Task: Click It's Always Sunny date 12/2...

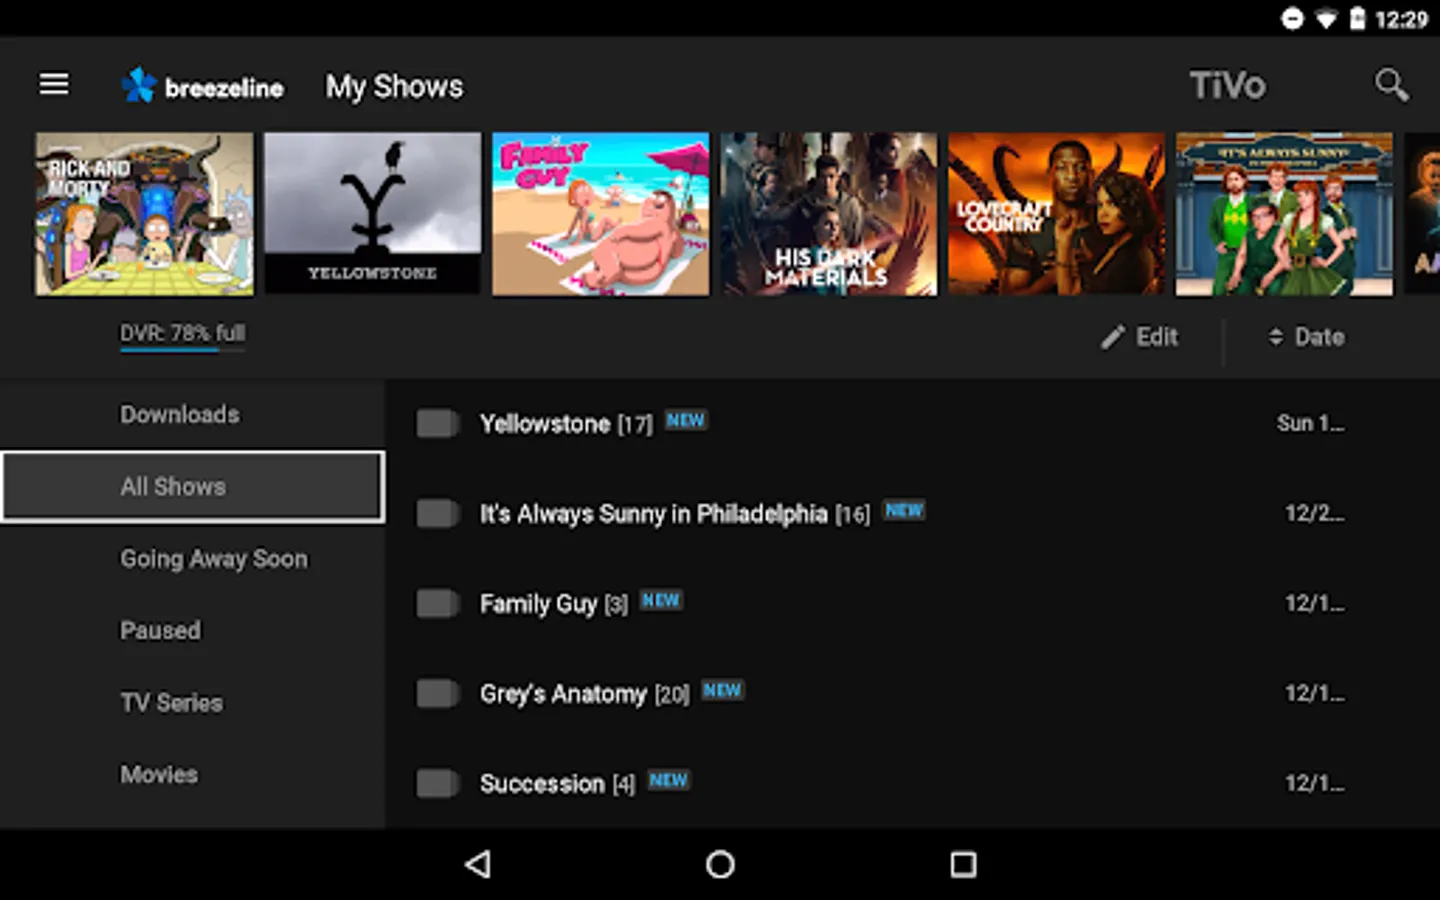Action: tap(1314, 513)
